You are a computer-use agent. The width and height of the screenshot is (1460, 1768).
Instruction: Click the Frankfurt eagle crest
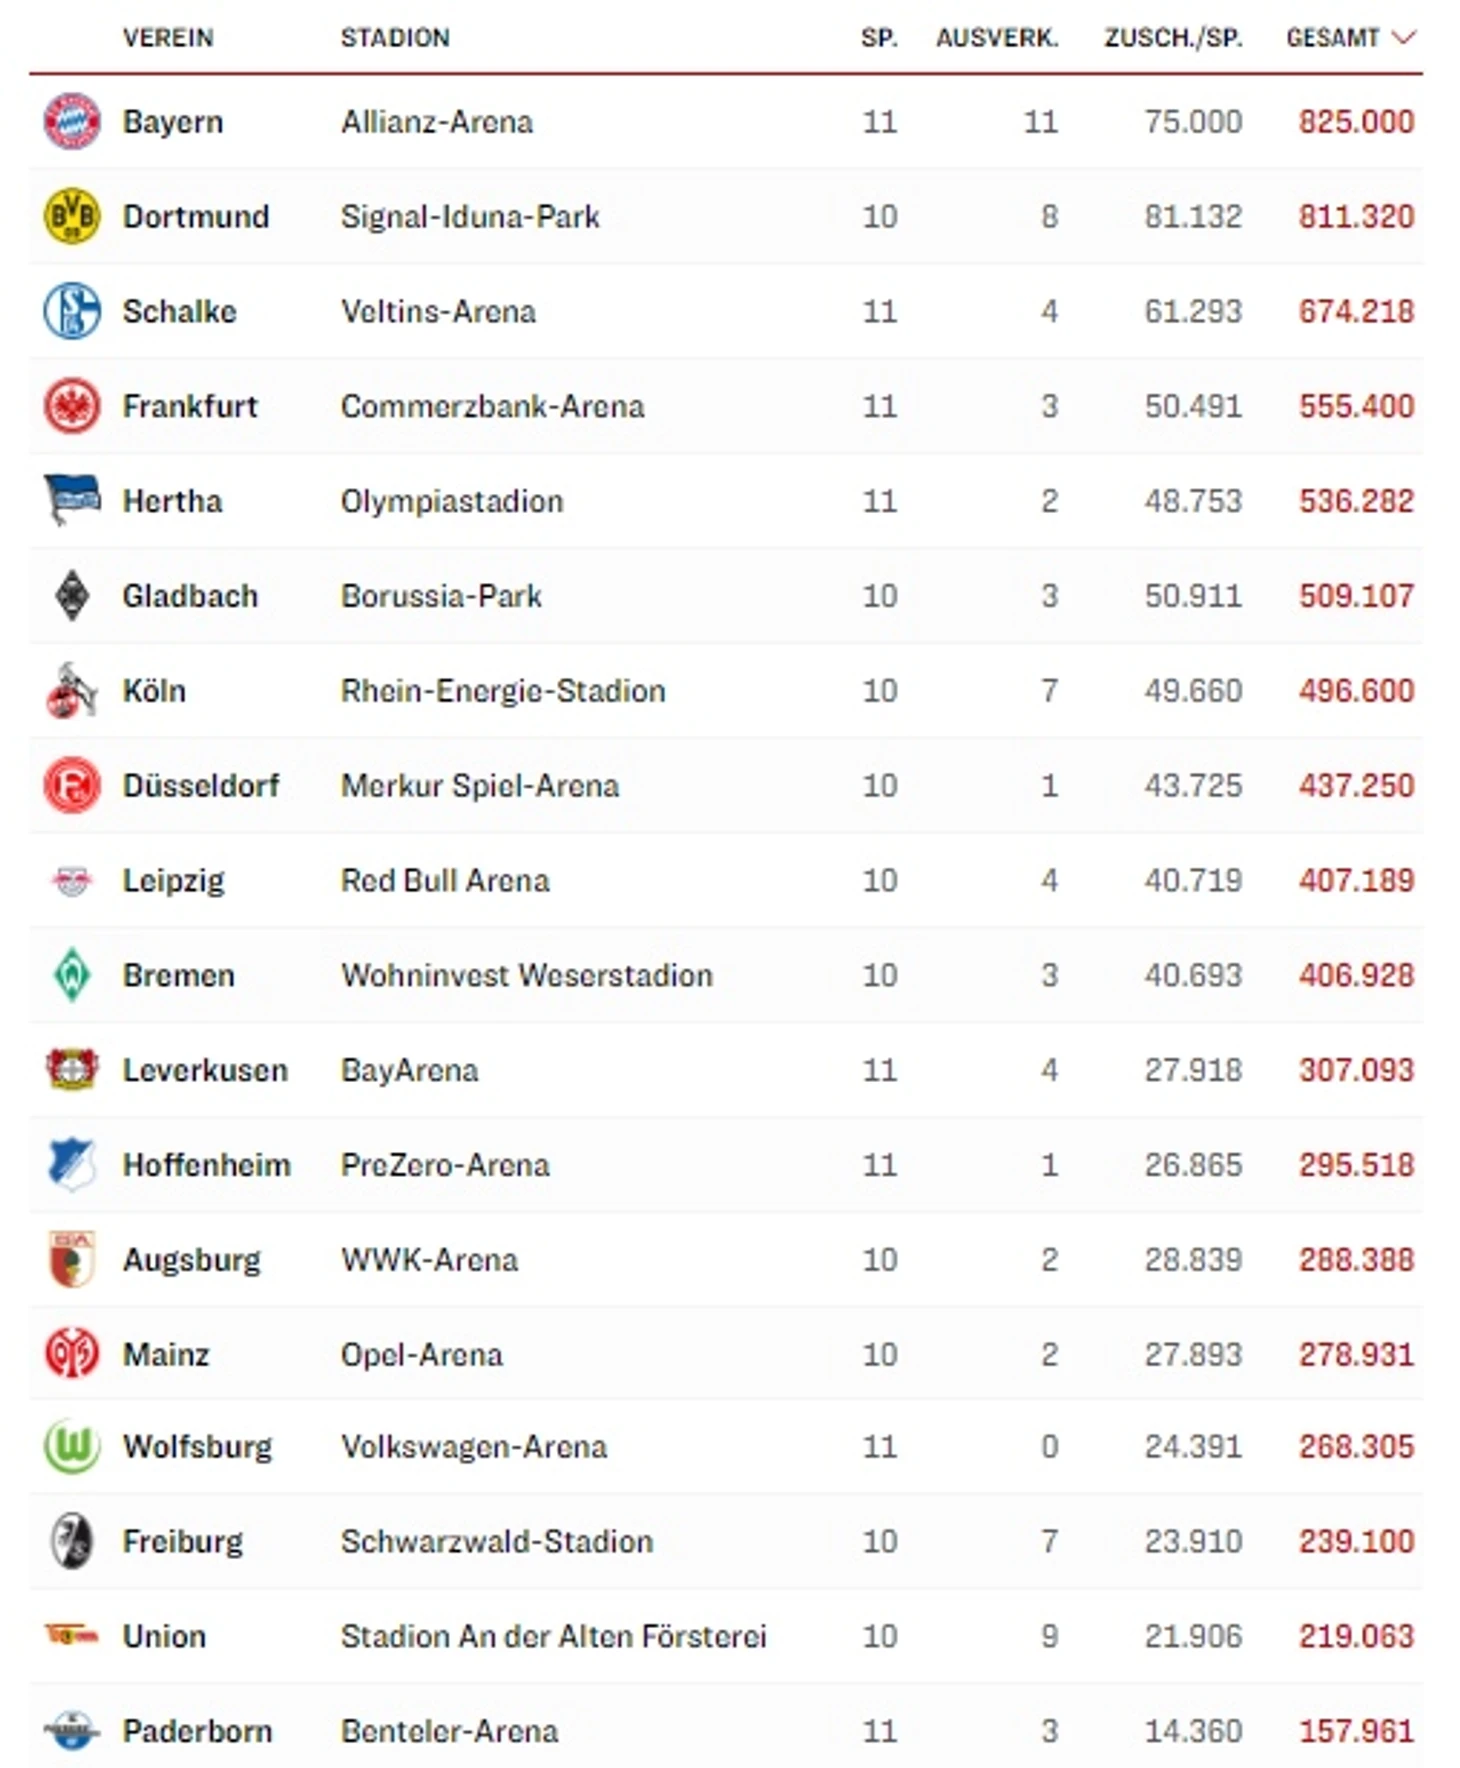tap(72, 406)
